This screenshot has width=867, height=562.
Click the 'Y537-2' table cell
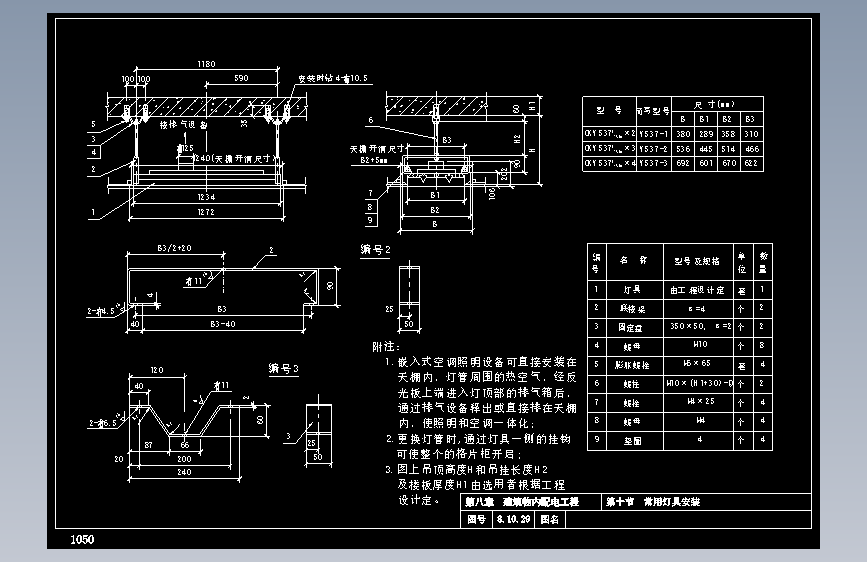(x=654, y=149)
